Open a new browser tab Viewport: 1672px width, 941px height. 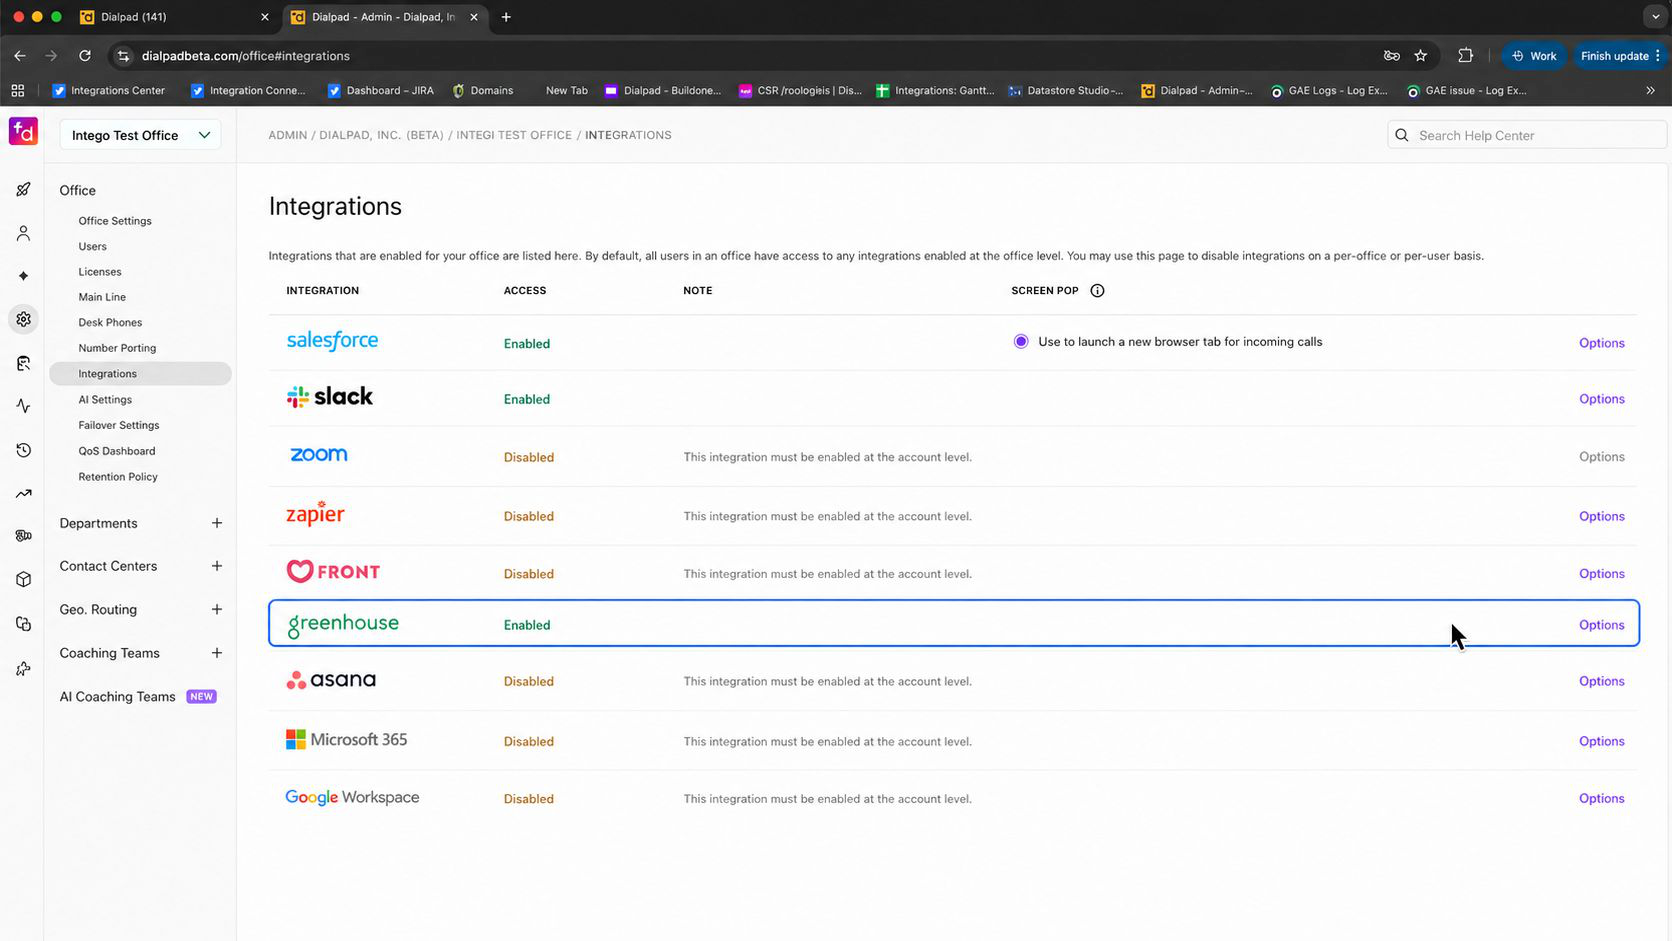pyautogui.click(x=506, y=17)
